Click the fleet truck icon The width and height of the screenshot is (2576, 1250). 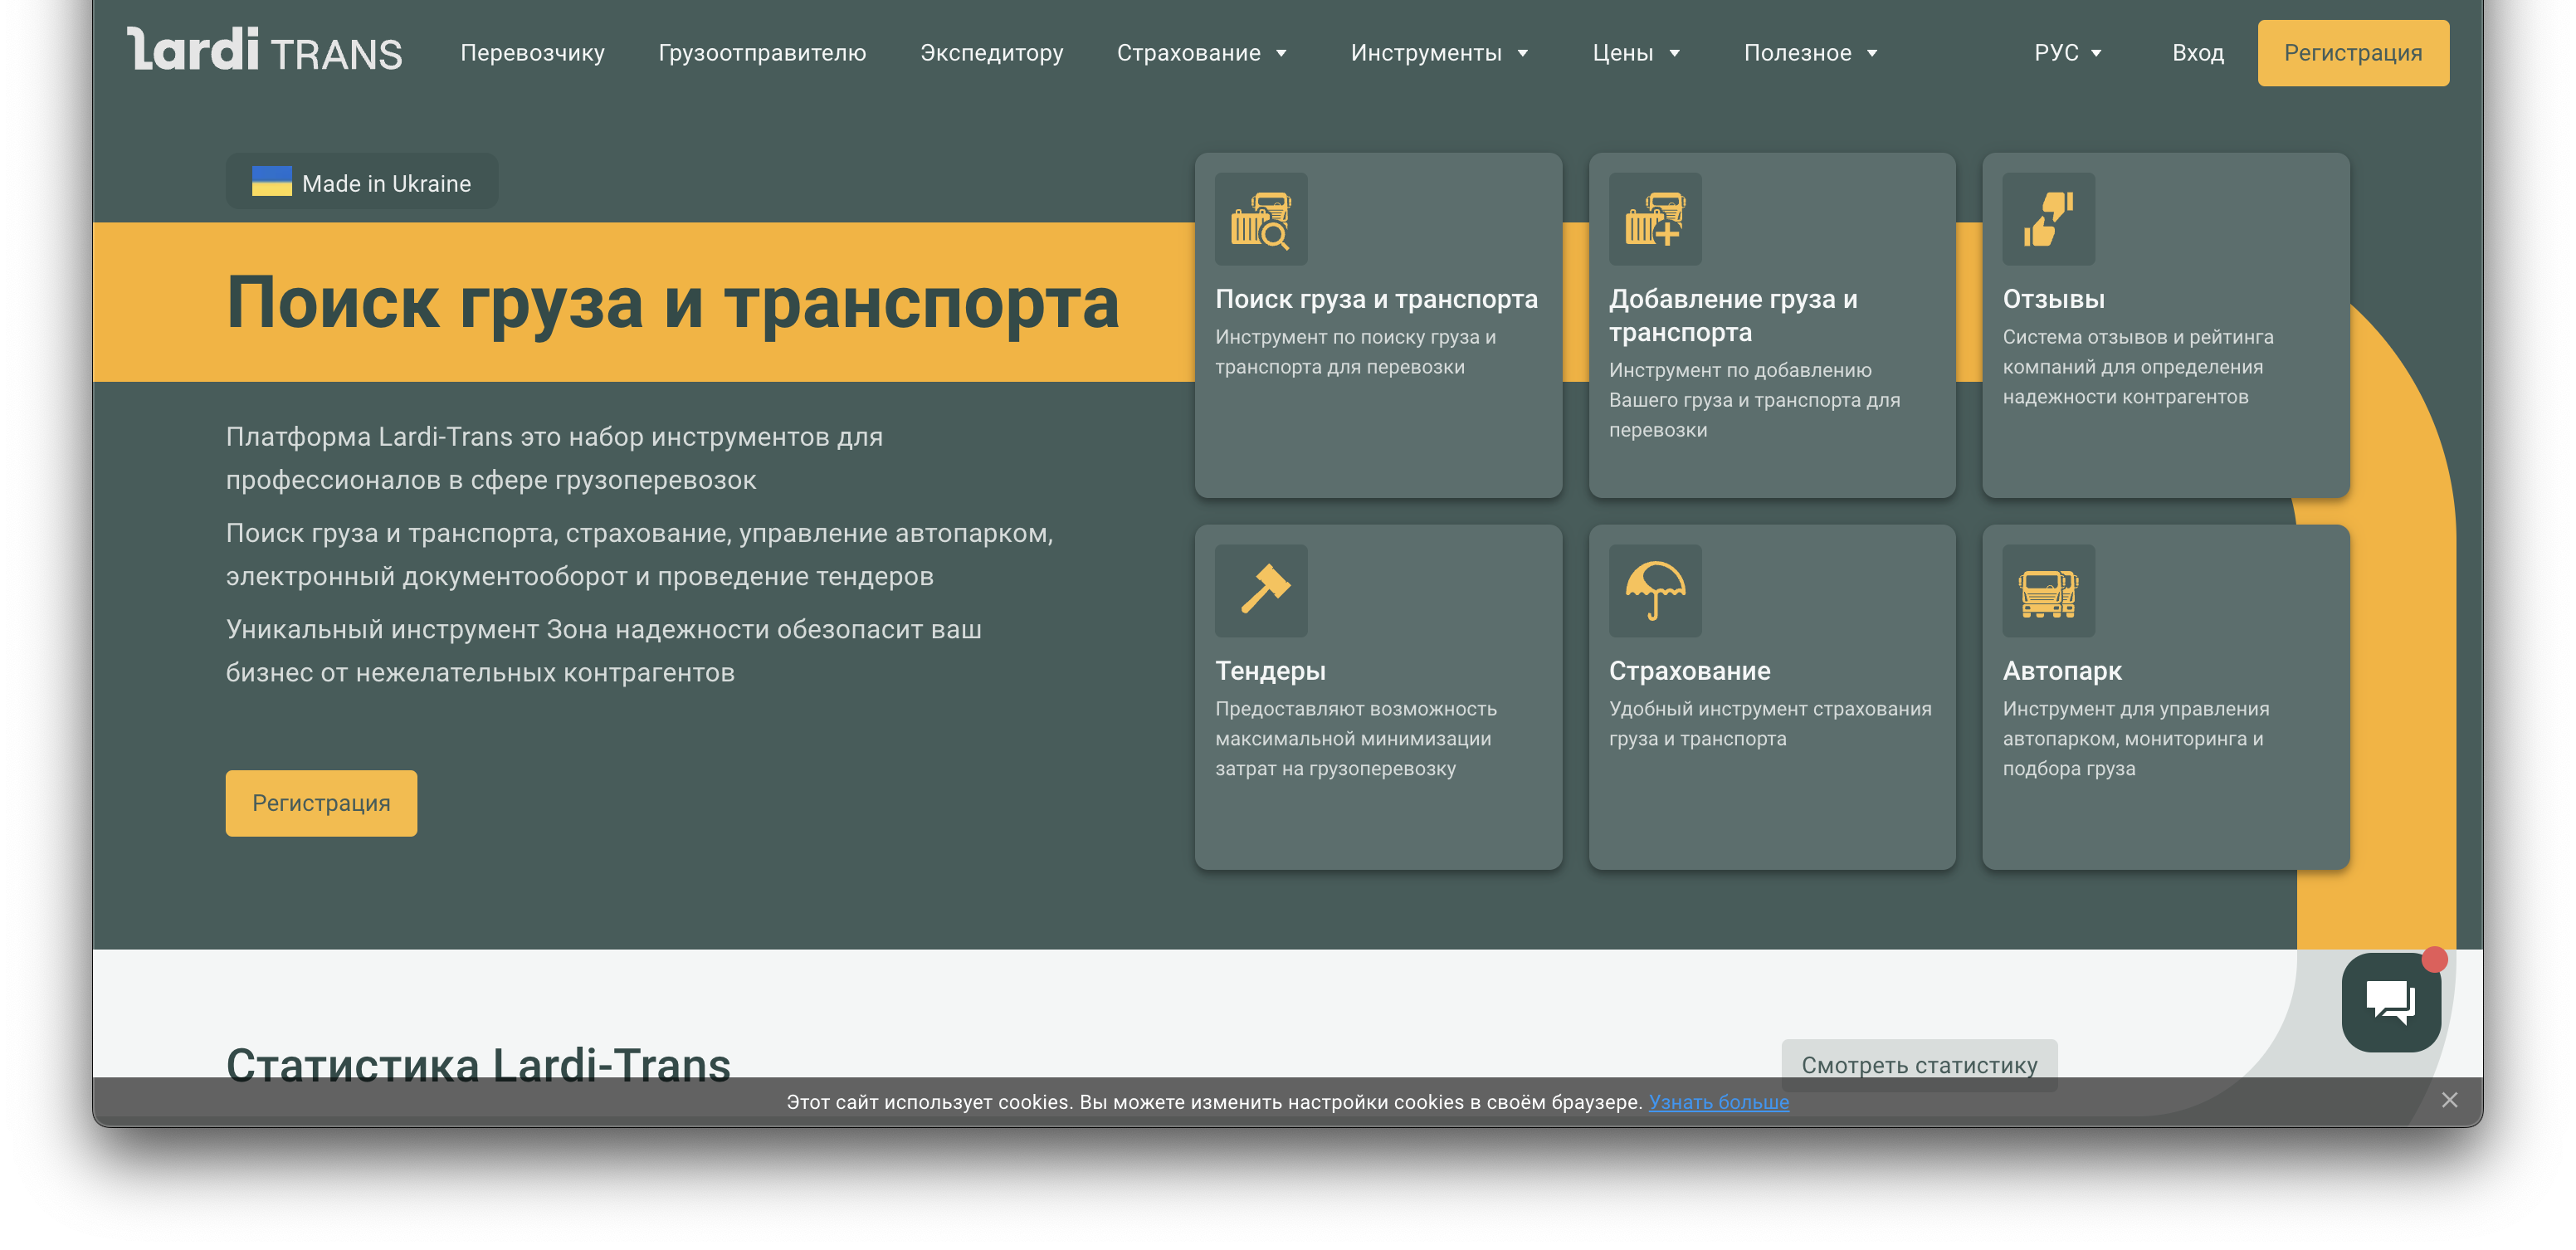click(x=2048, y=590)
